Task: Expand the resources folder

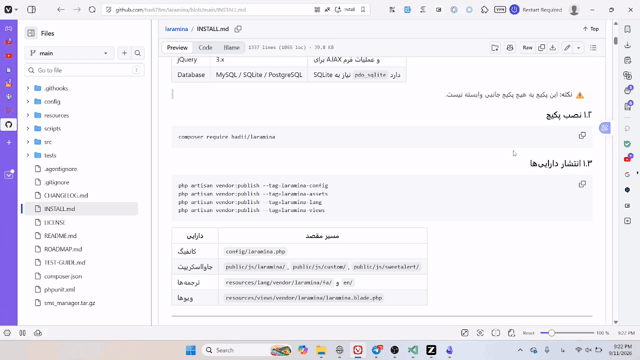Action: click(x=28, y=115)
